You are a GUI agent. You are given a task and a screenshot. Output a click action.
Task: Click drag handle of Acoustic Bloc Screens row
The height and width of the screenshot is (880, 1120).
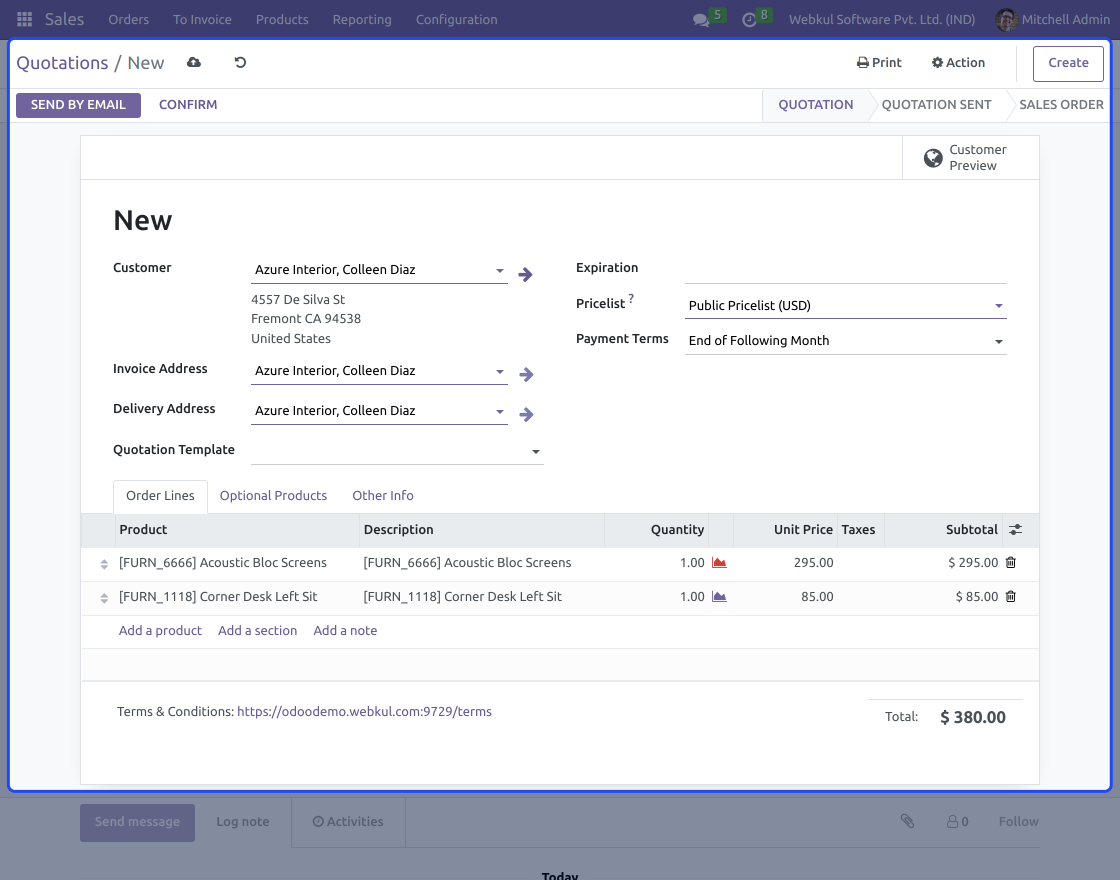pos(104,564)
